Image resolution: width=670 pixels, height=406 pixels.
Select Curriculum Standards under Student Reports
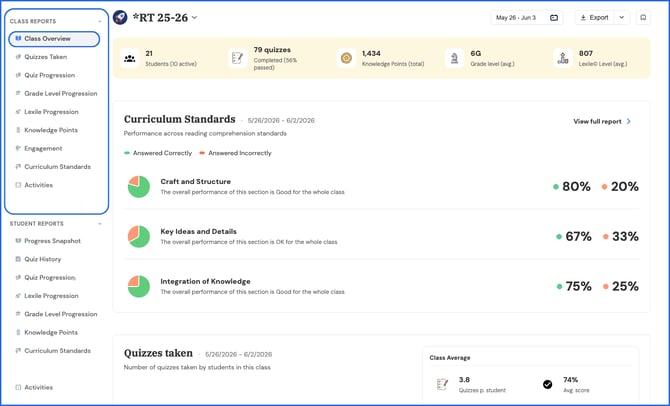pyautogui.click(x=57, y=351)
